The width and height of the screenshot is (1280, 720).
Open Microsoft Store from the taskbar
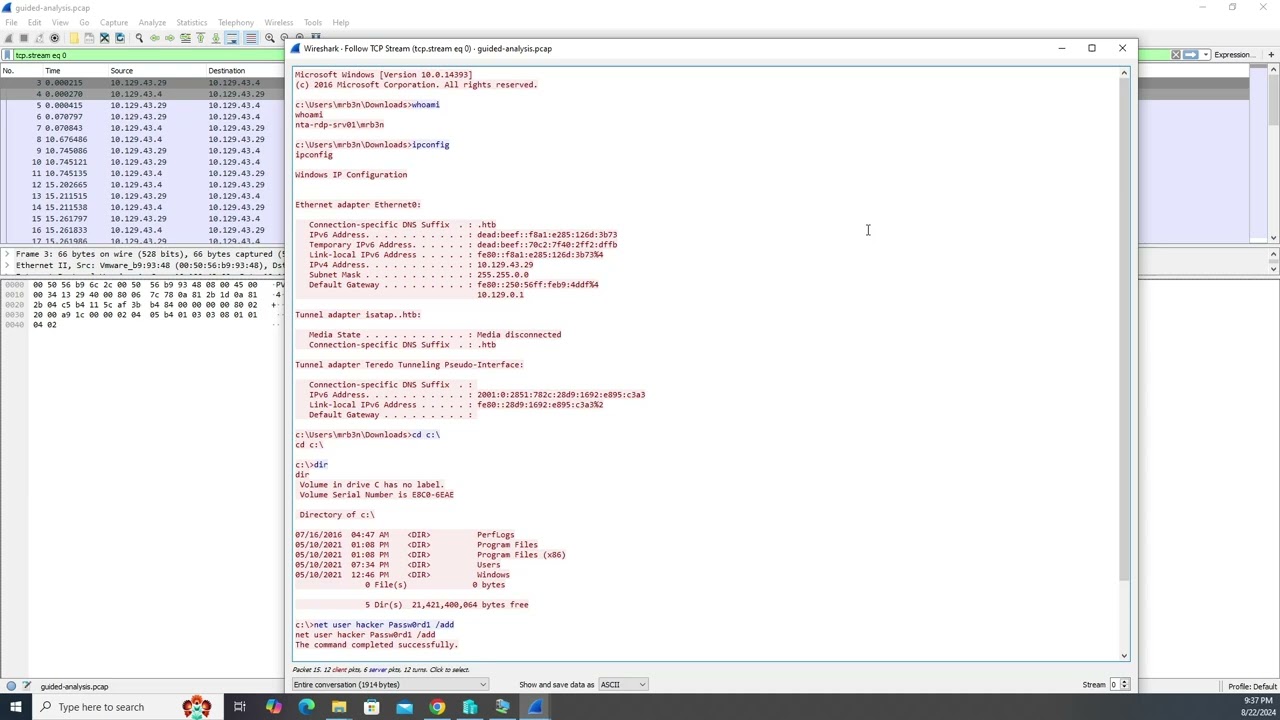tap(372, 707)
